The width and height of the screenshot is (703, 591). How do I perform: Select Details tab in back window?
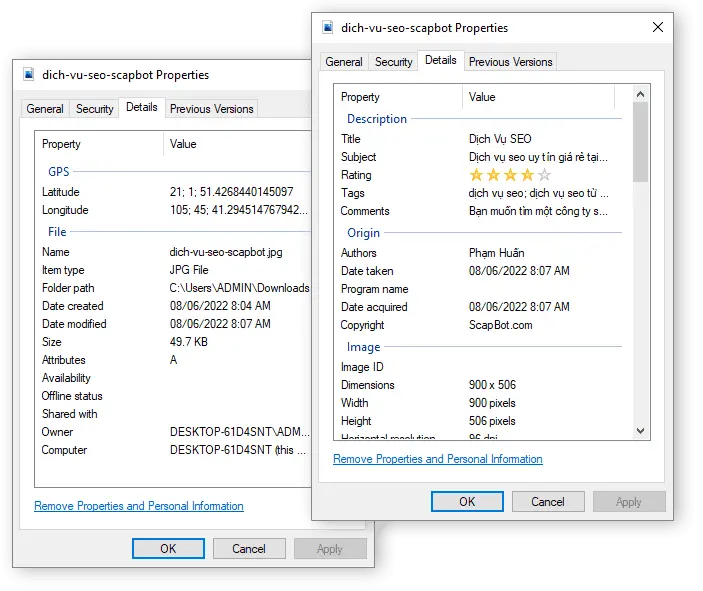(142, 107)
